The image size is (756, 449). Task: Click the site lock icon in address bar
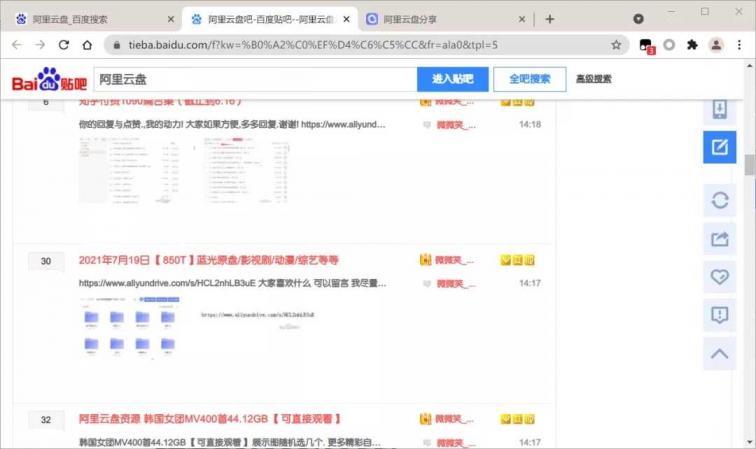117,45
